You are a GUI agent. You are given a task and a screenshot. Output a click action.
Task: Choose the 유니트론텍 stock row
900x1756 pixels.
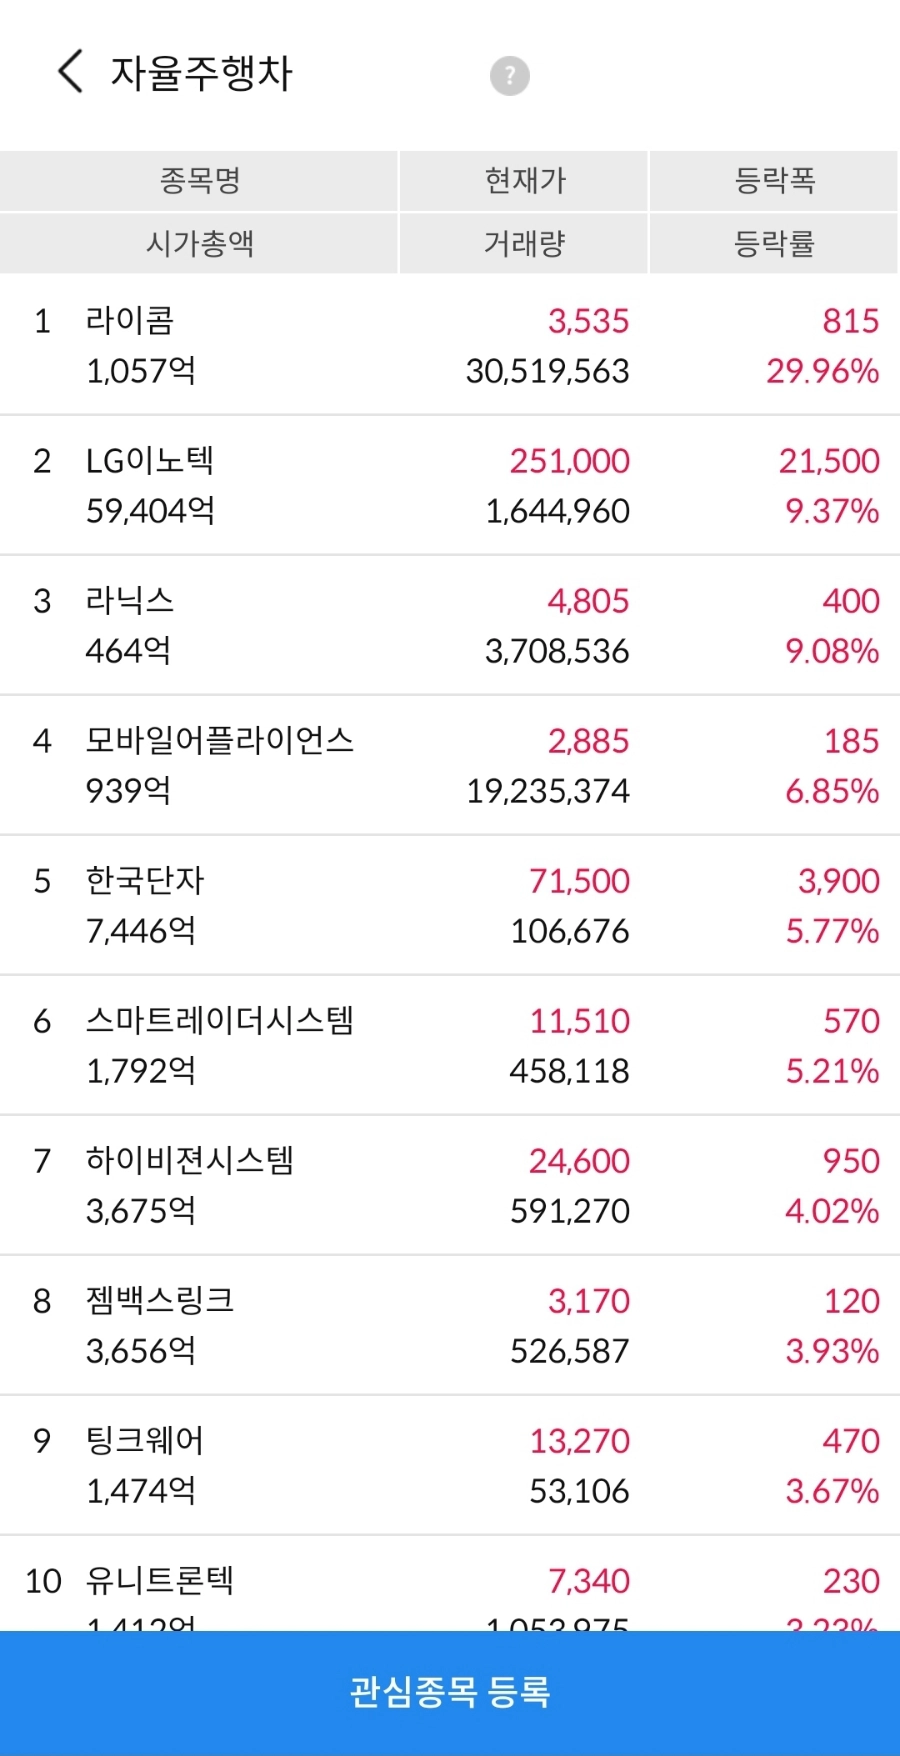coord(450,1584)
